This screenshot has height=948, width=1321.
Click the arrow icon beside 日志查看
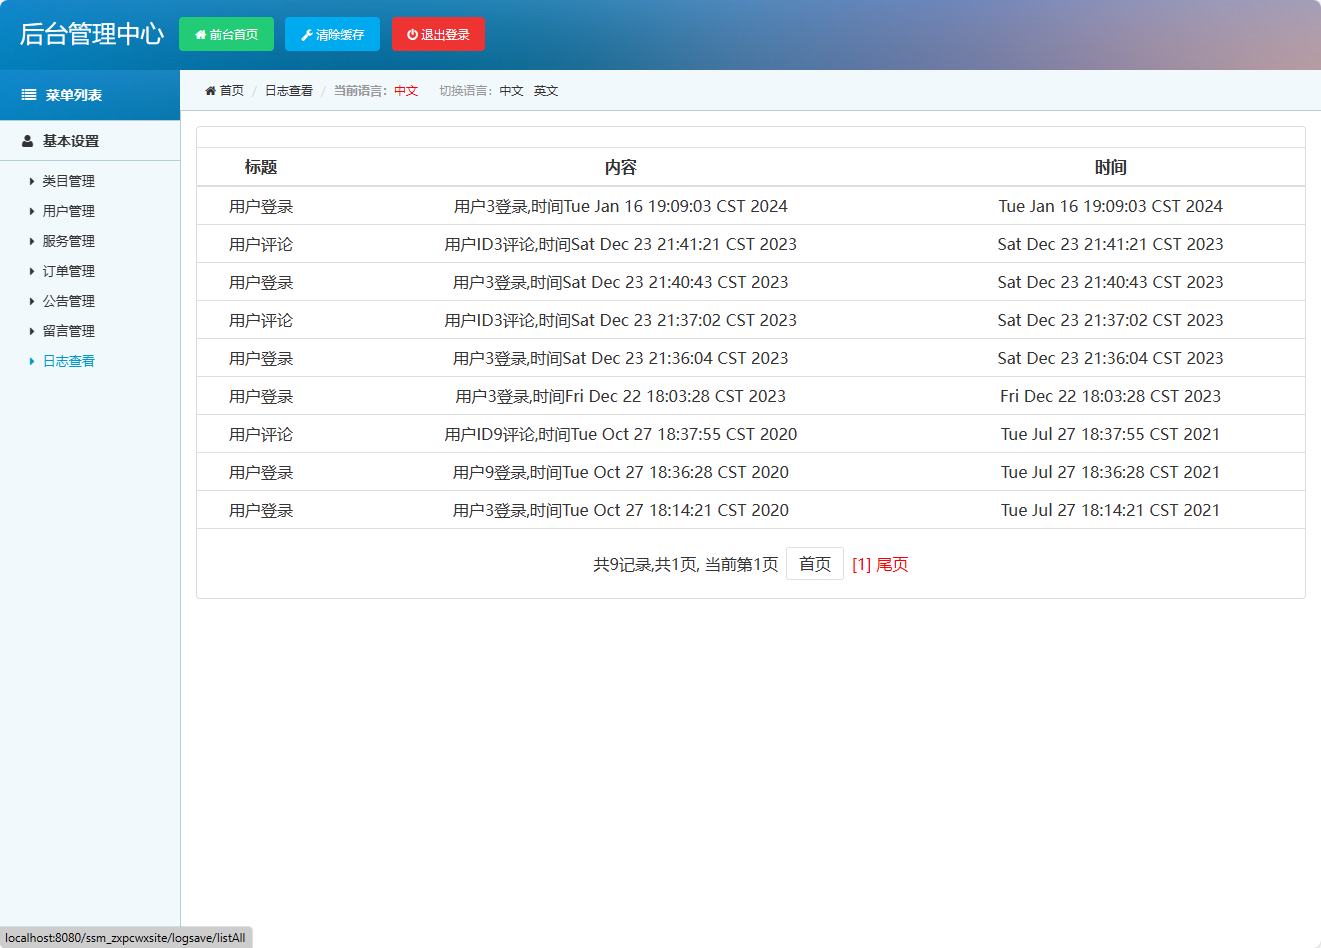[x=29, y=360]
